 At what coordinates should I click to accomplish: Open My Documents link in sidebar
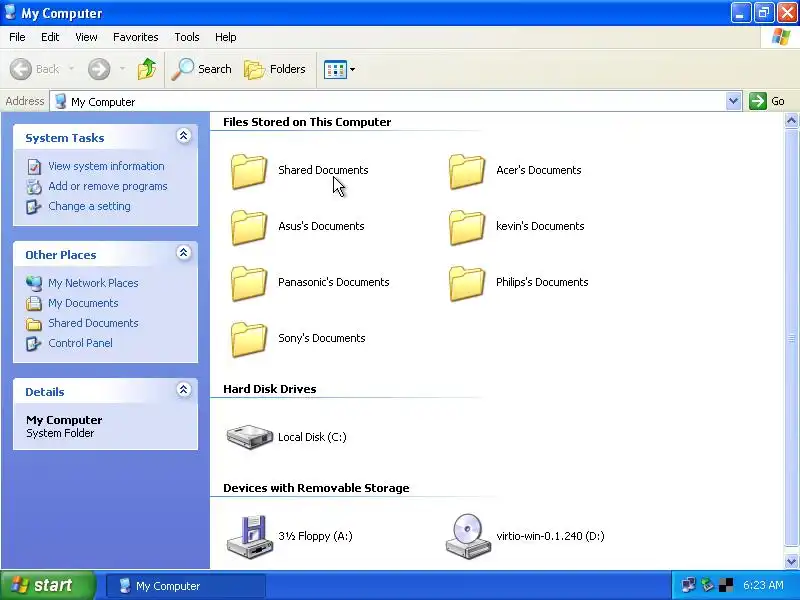[x=83, y=303]
